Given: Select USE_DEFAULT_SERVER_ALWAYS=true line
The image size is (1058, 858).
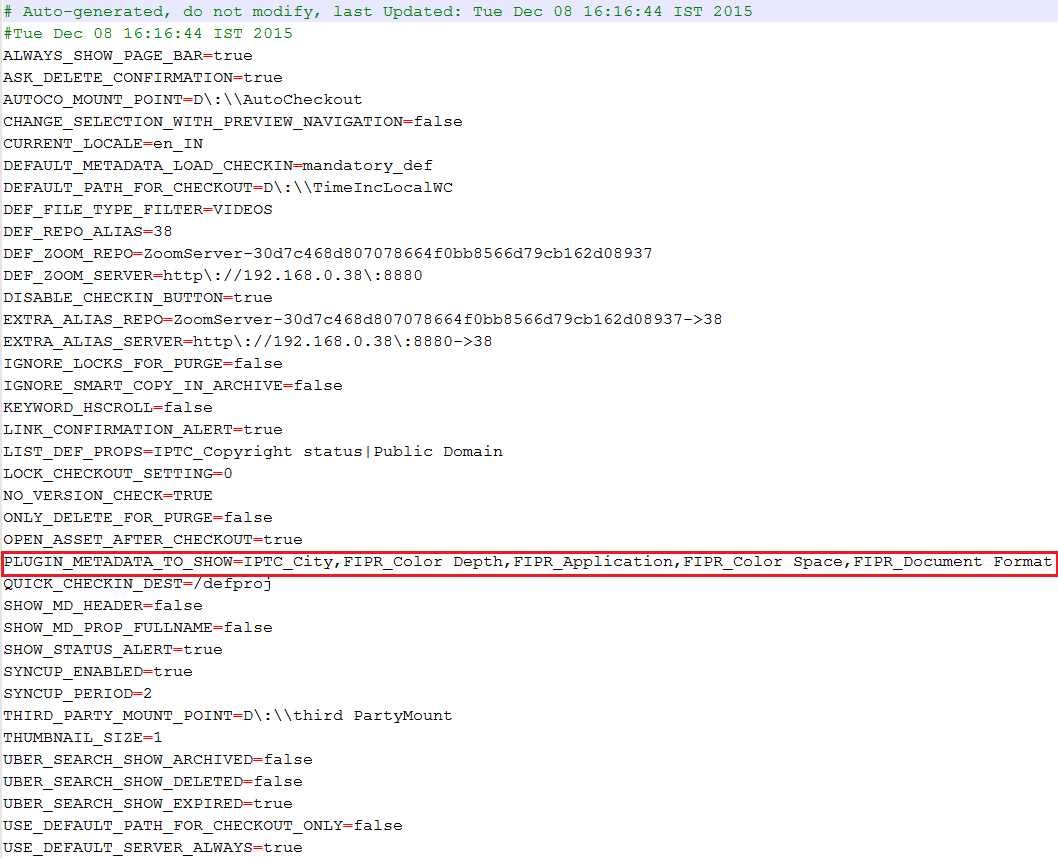Looking at the screenshot, I should (x=152, y=847).
